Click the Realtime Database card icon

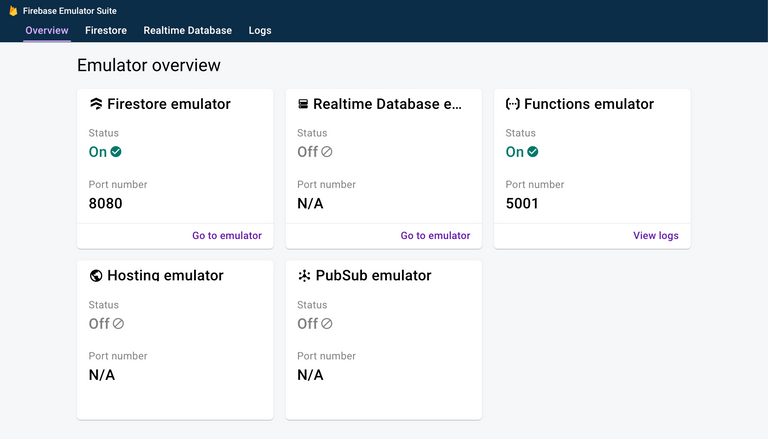[x=303, y=104]
